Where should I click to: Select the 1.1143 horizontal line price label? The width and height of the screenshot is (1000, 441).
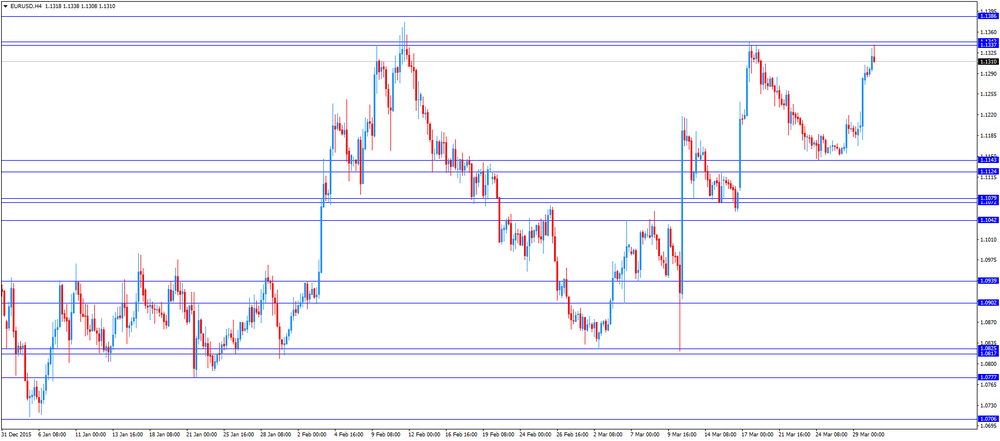click(988, 160)
